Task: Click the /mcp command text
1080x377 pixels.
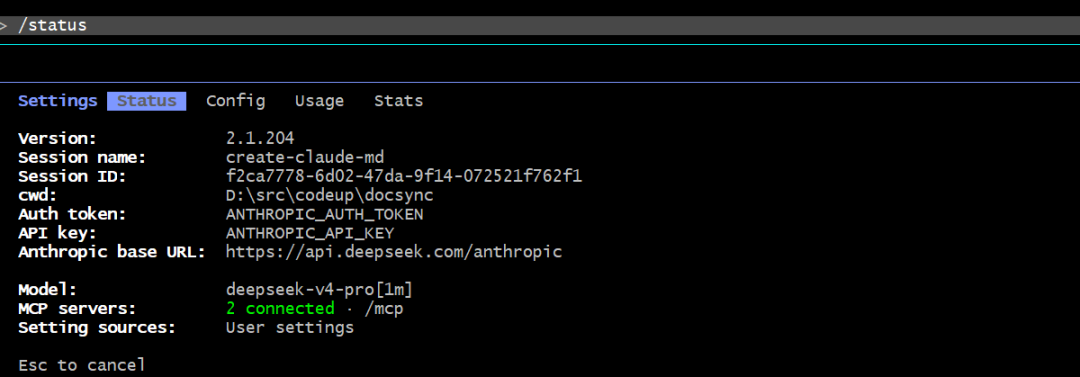Action: pos(384,309)
